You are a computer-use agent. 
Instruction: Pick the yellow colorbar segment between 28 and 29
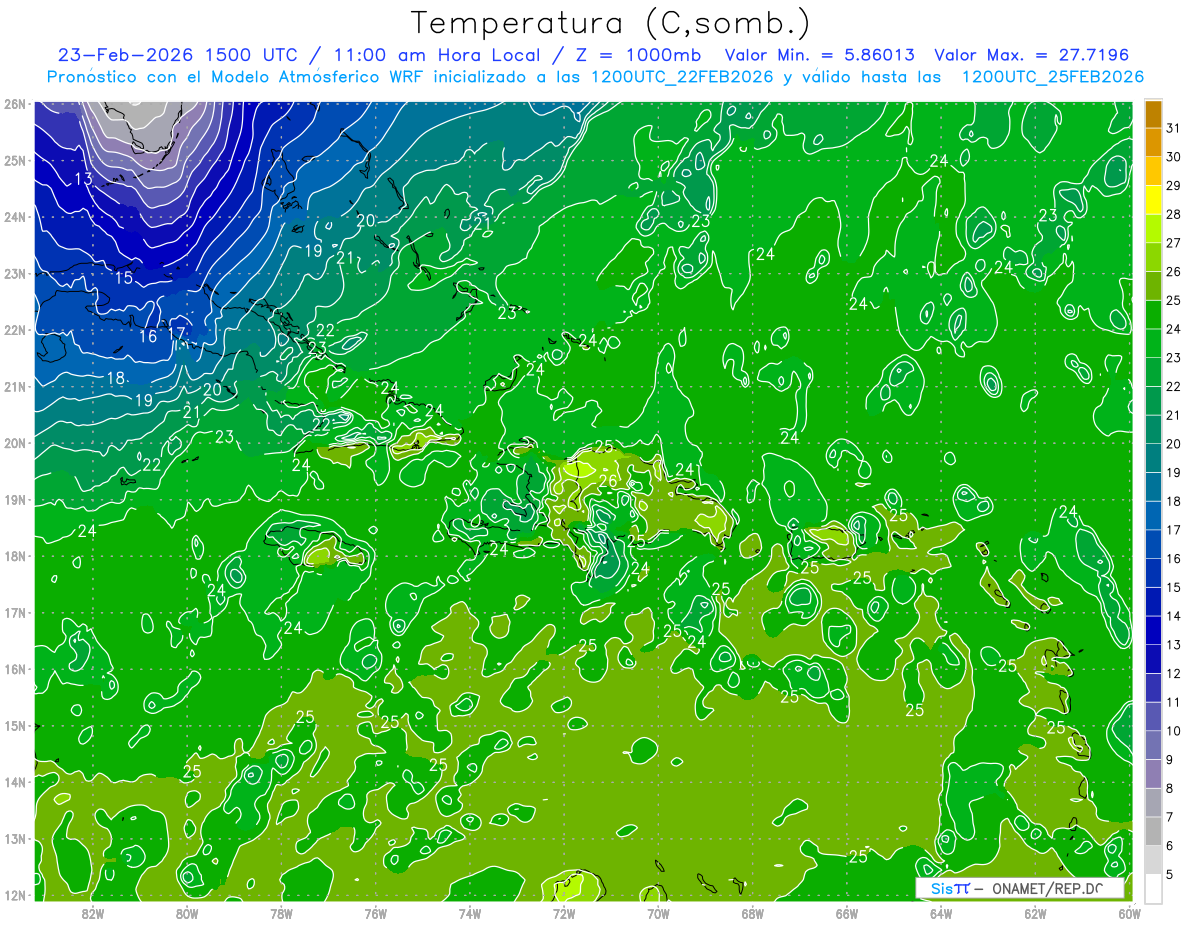(x=1153, y=200)
